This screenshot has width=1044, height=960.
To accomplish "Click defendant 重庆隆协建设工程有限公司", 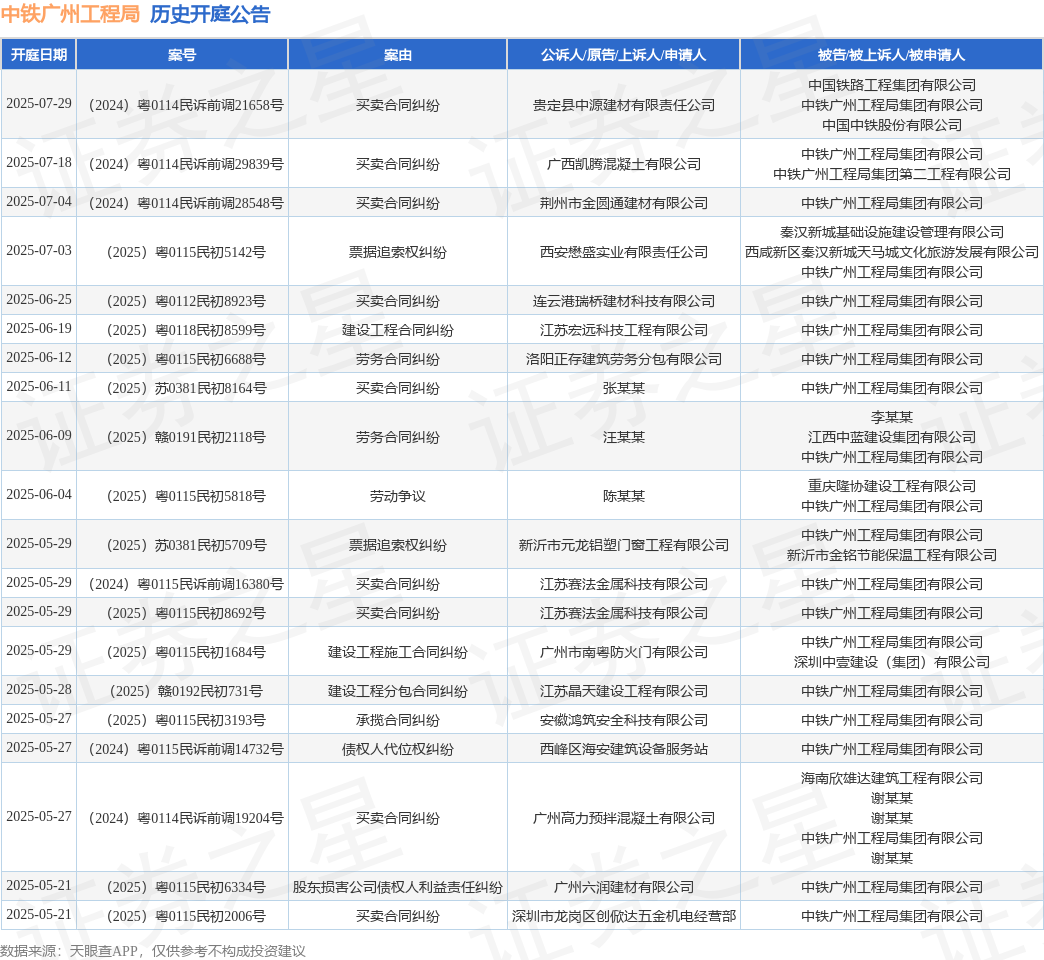I will (892, 486).
